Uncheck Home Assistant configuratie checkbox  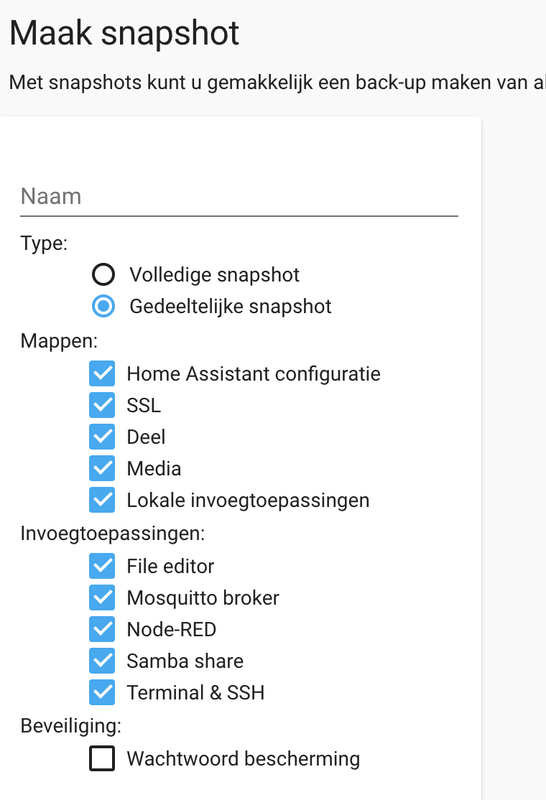coord(102,373)
